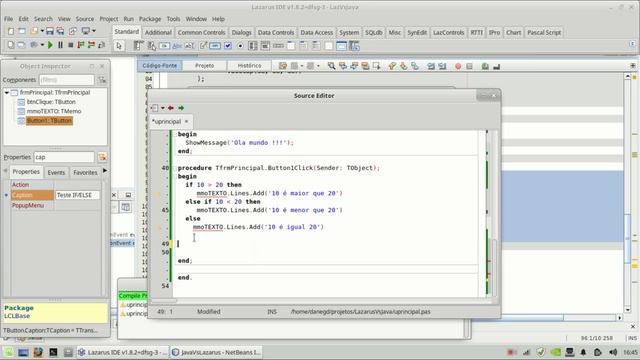This screenshot has height=360, width=640.
Task: Switch to the Additional palette tab
Action: [x=158, y=32]
